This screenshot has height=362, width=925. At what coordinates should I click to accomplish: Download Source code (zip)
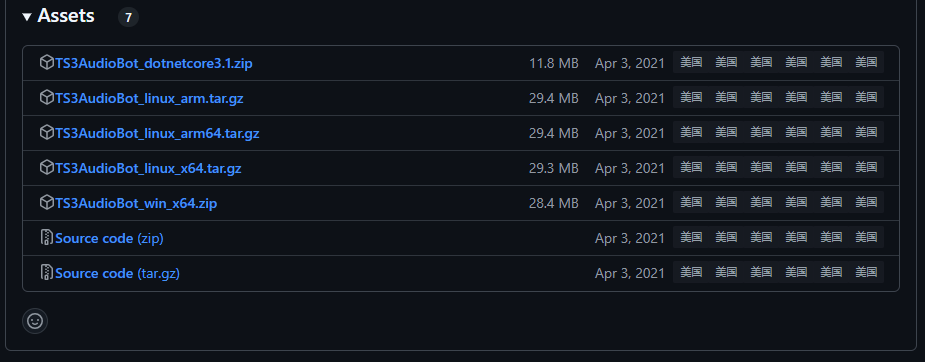coord(109,238)
